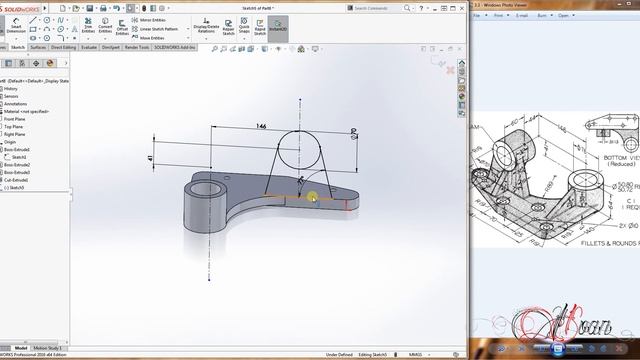Click the Print icon

click(x=103, y=8)
